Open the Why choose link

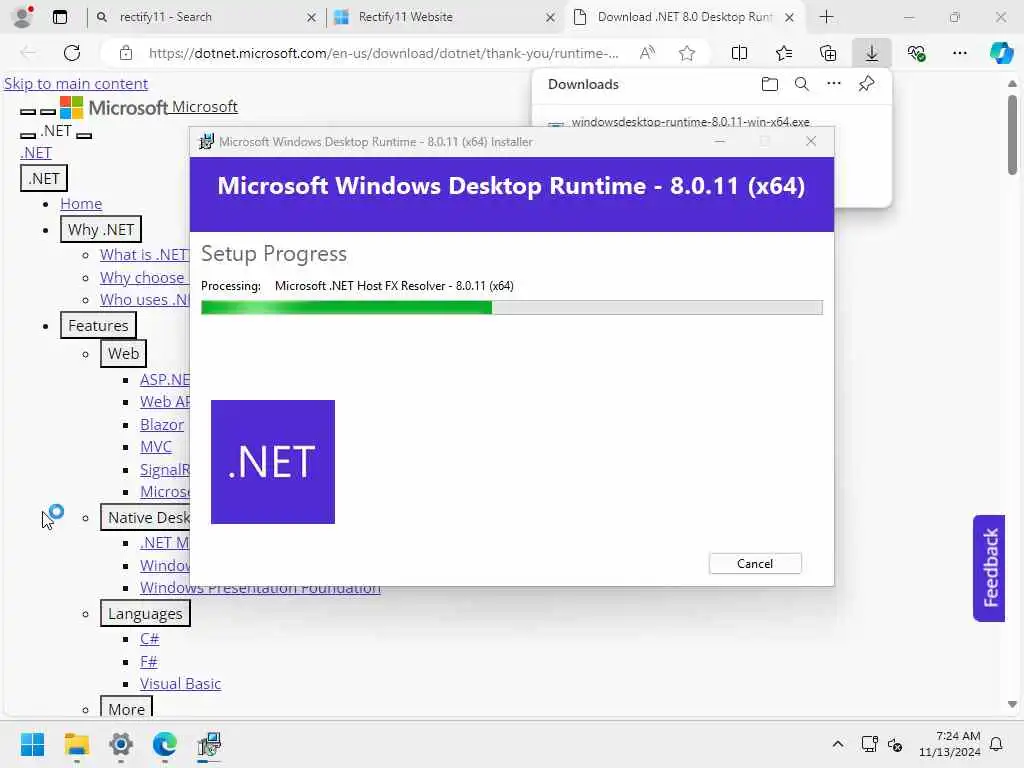[x=144, y=278]
